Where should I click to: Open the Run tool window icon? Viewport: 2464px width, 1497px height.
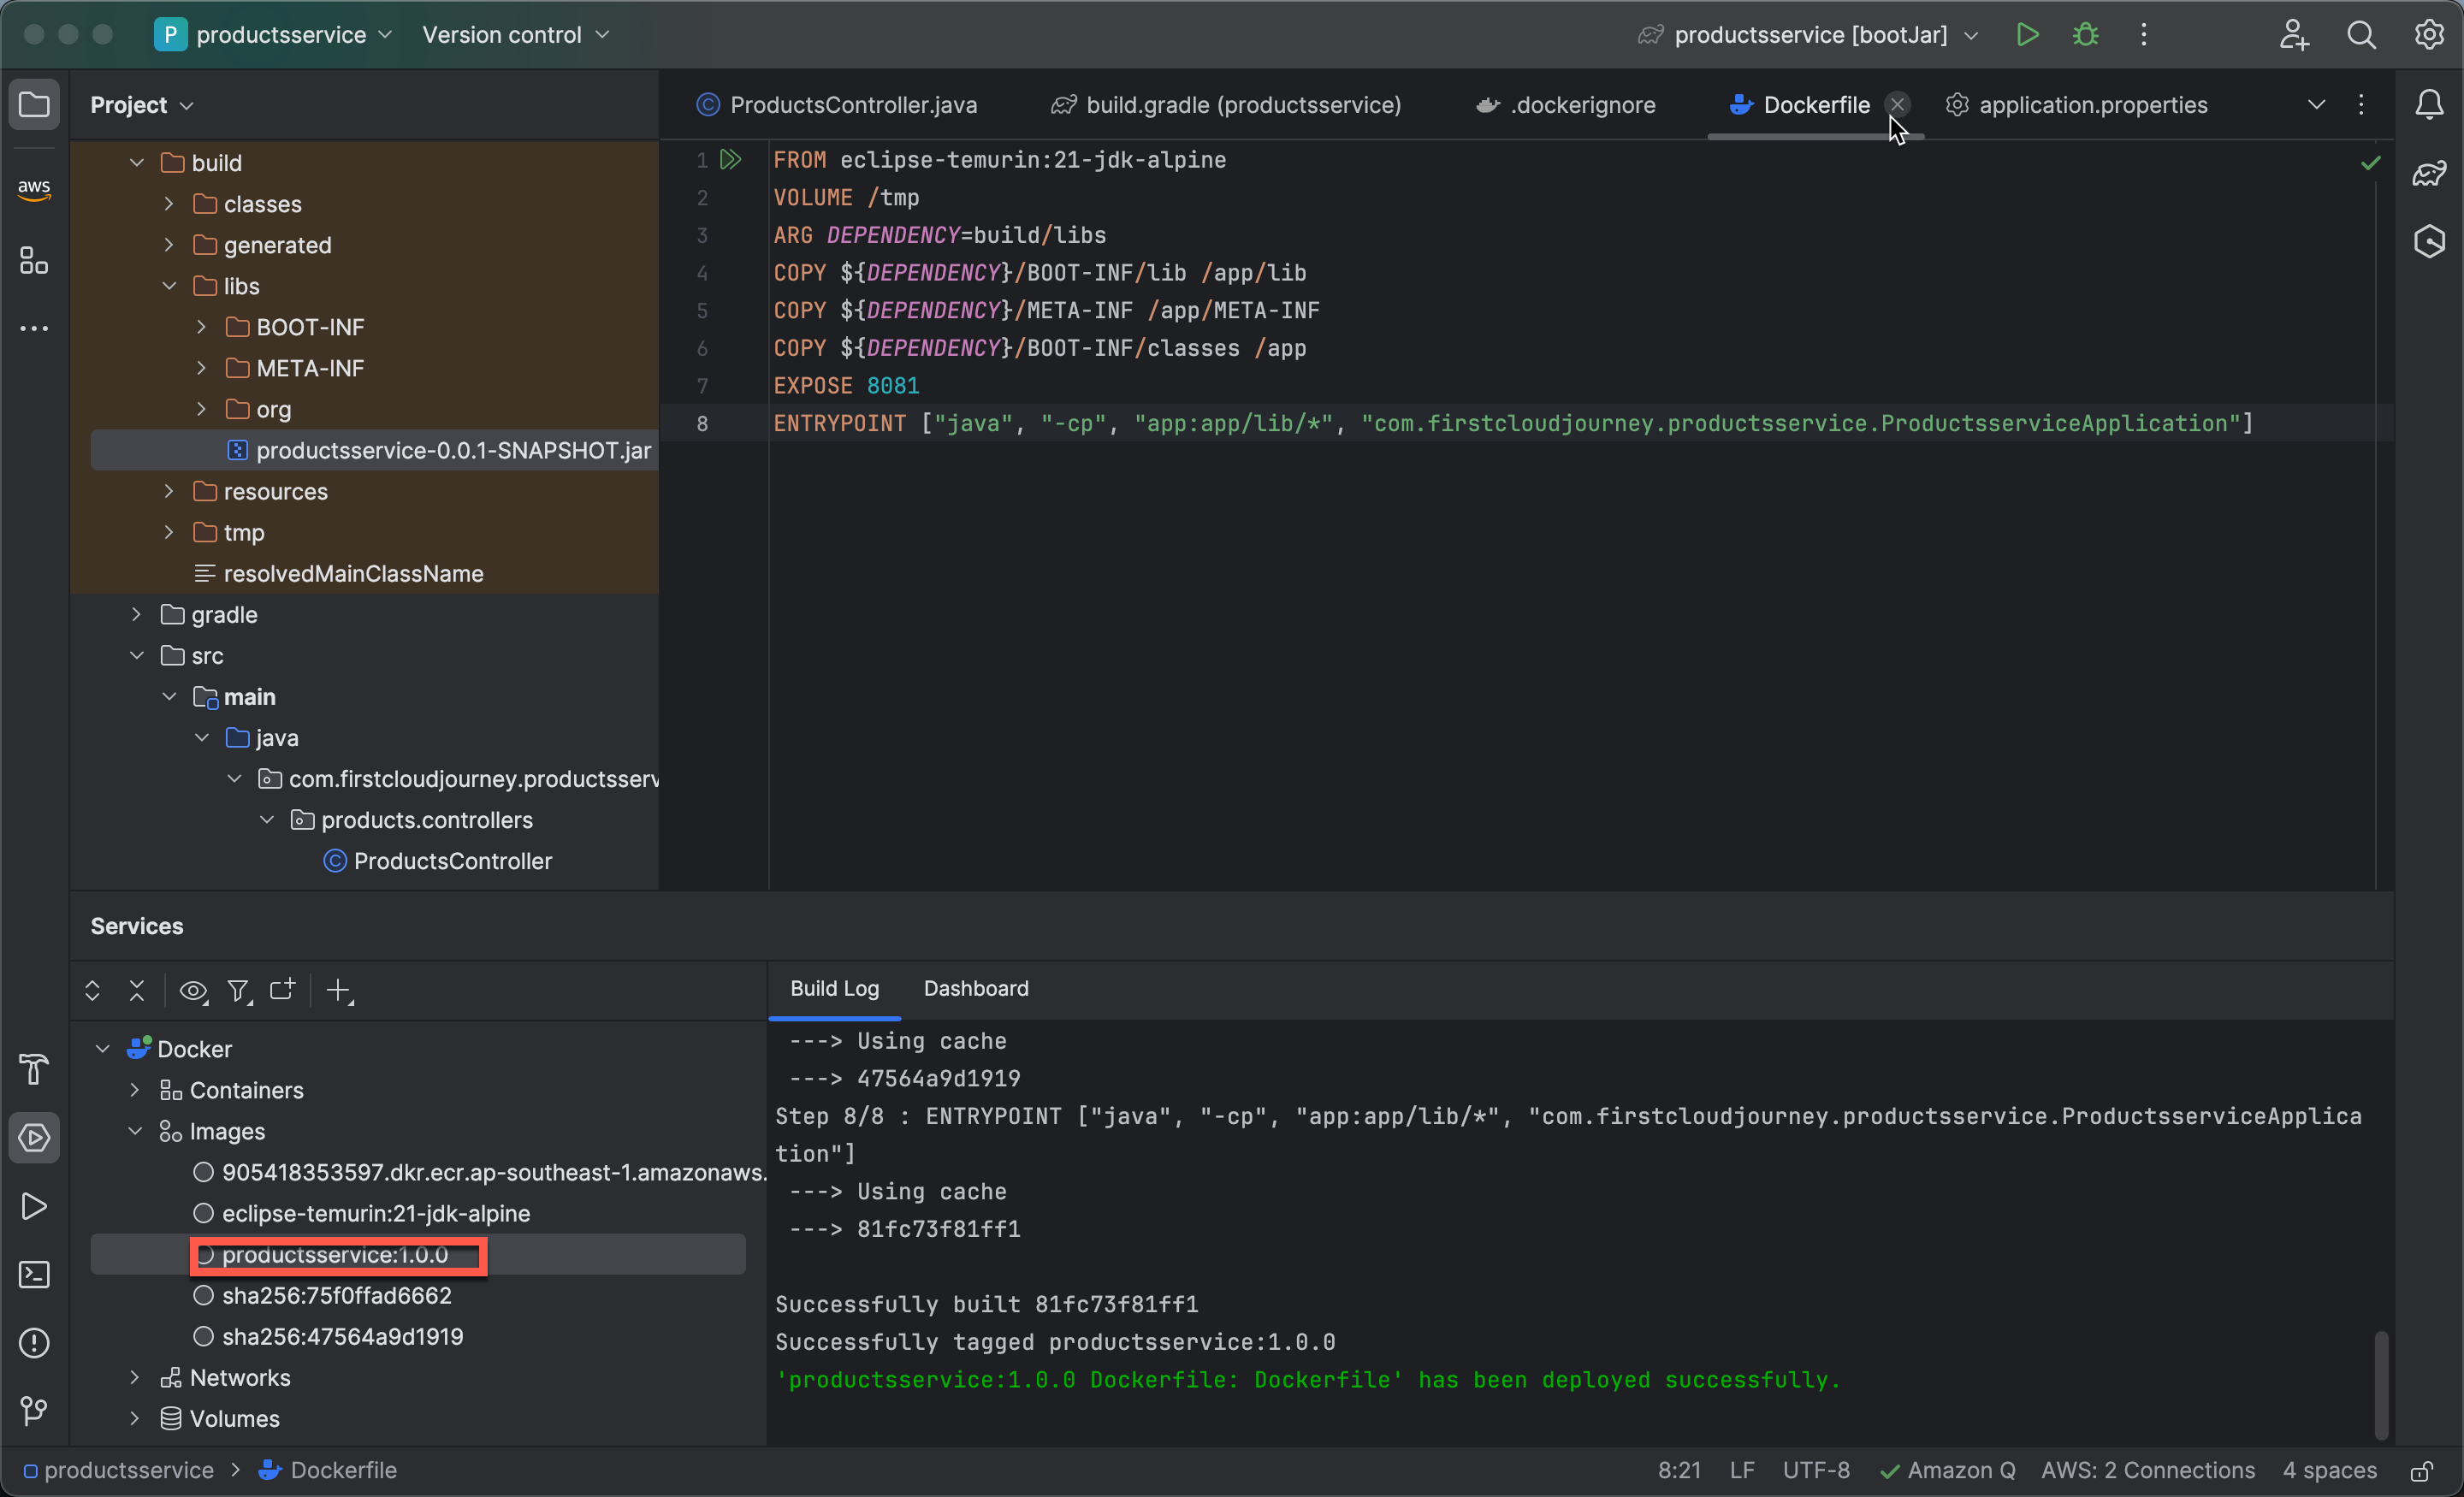pos(34,1206)
